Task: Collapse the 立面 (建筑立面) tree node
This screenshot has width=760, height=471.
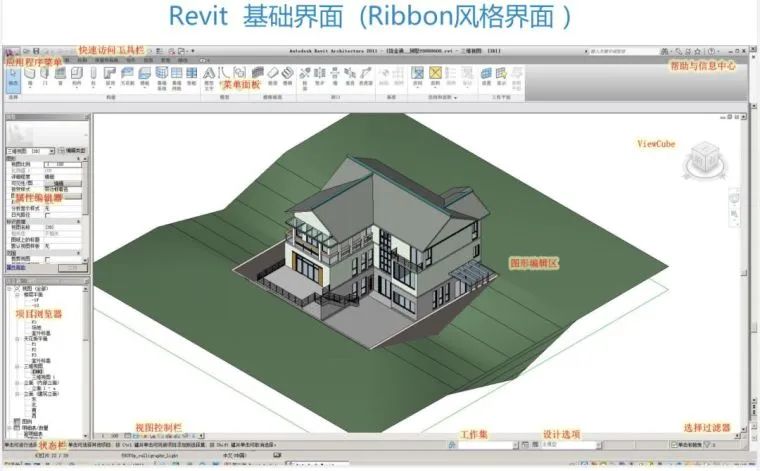Action: (x=17, y=394)
